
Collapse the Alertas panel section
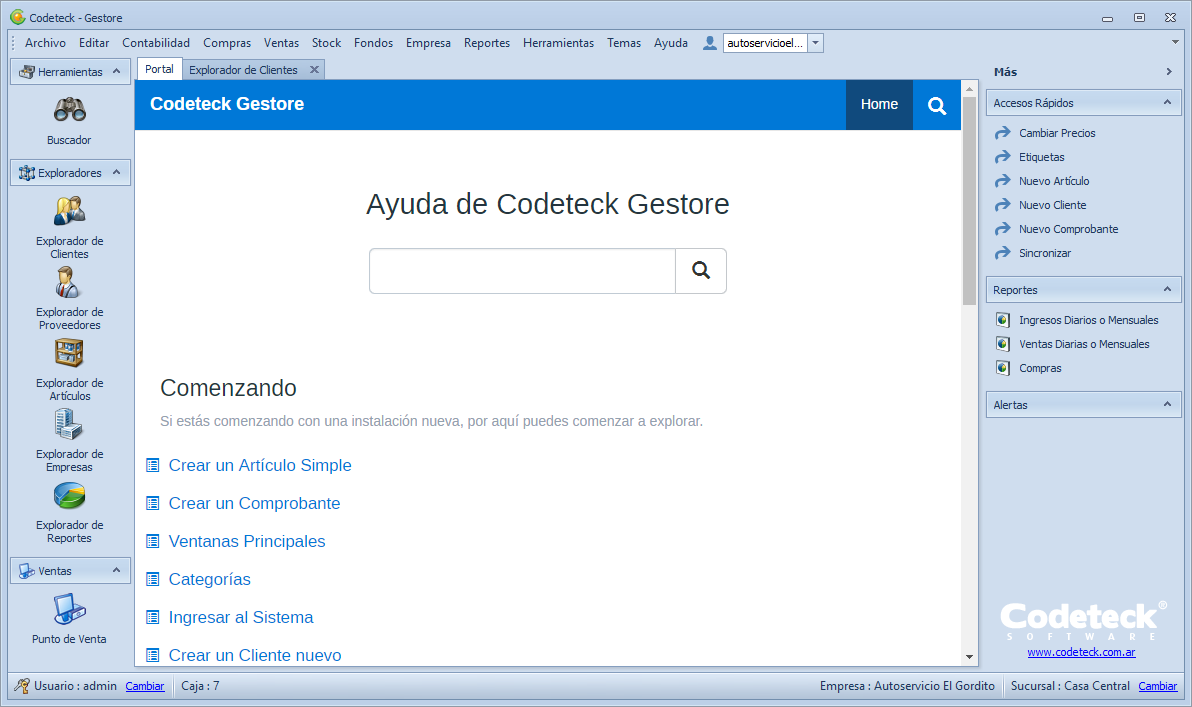click(x=1166, y=405)
